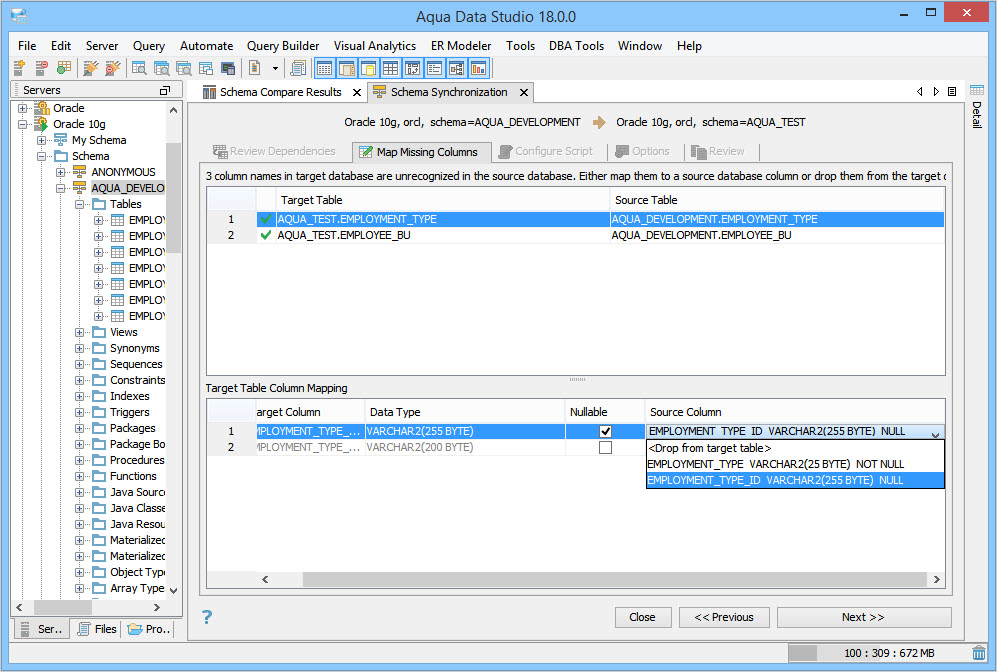This screenshot has width=997, height=672.
Task: Click the trash can memory icon
Action: tap(979, 653)
